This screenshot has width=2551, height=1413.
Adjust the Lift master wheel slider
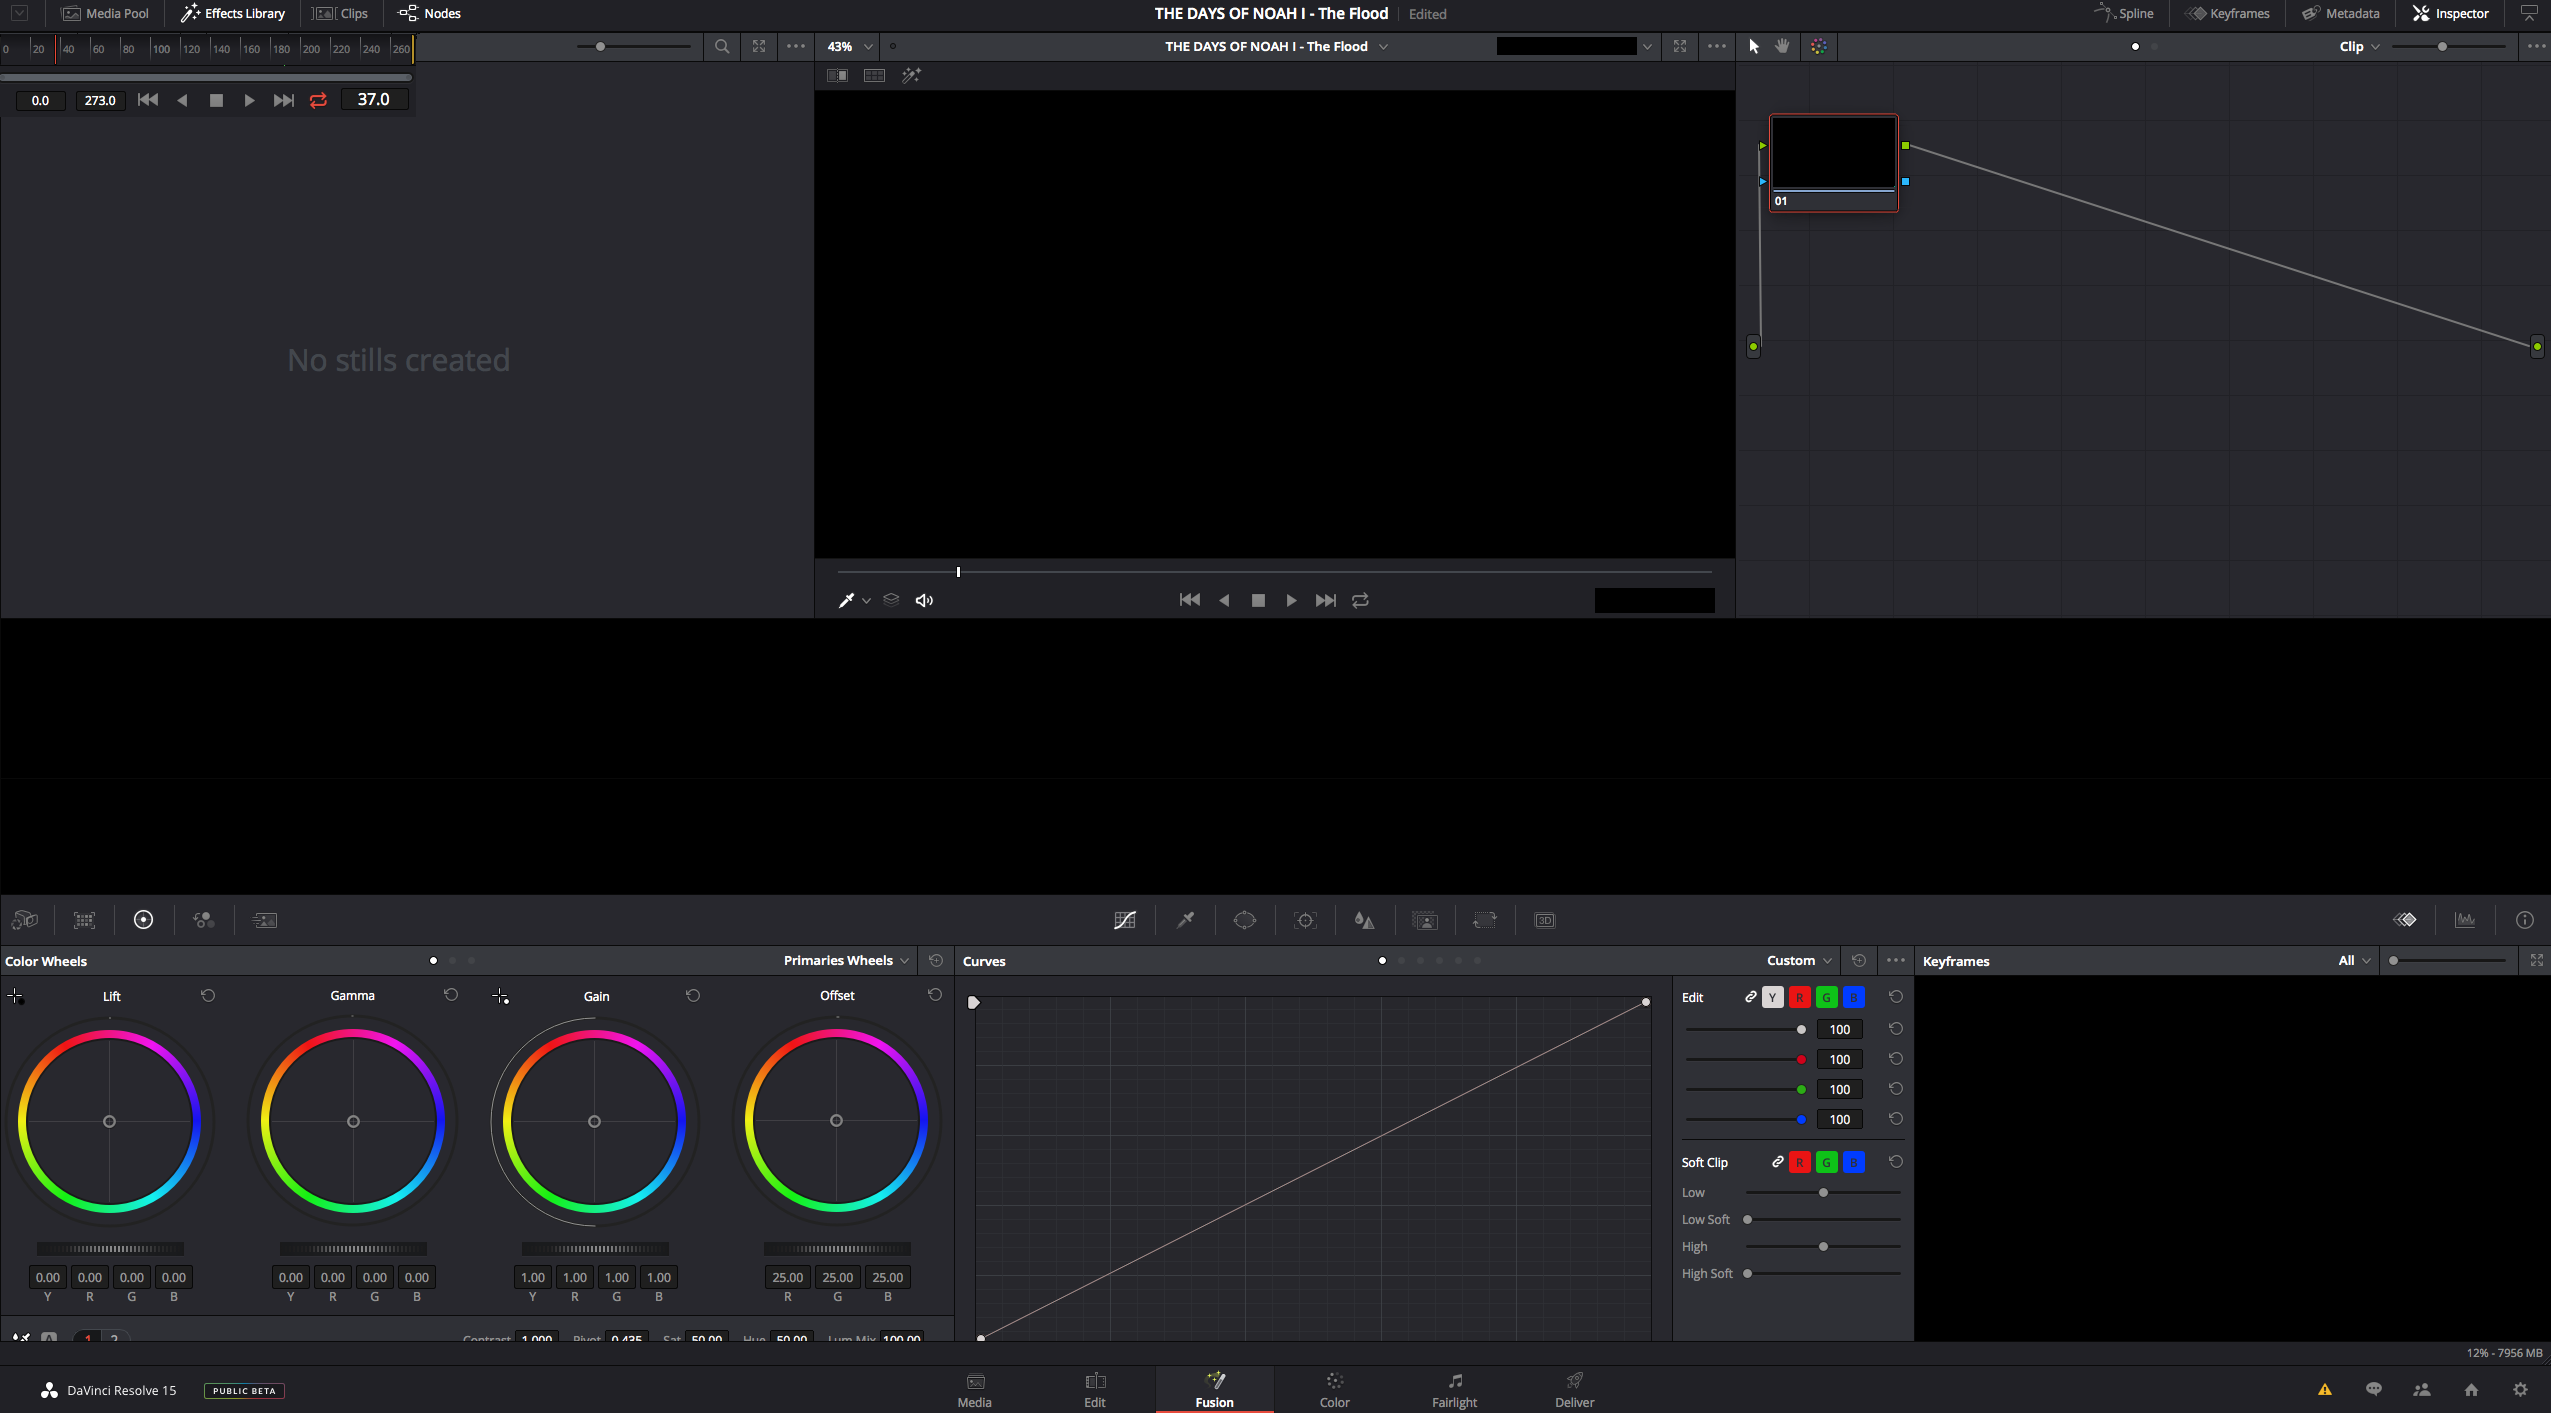110,1248
